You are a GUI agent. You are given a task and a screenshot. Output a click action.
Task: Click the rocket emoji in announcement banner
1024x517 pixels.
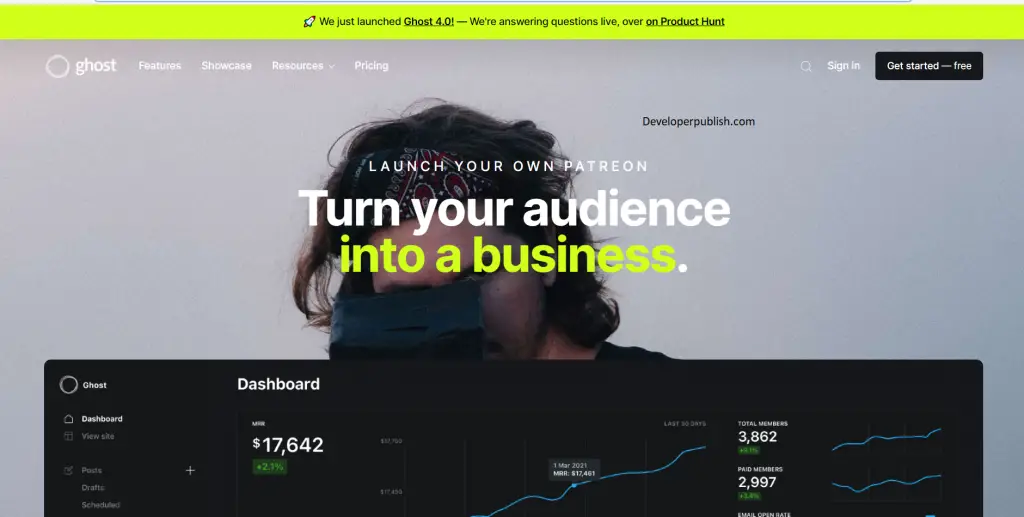310,22
